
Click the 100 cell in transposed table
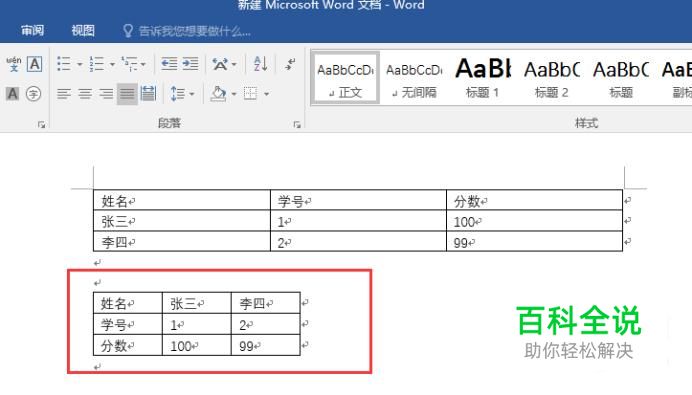(x=197, y=345)
